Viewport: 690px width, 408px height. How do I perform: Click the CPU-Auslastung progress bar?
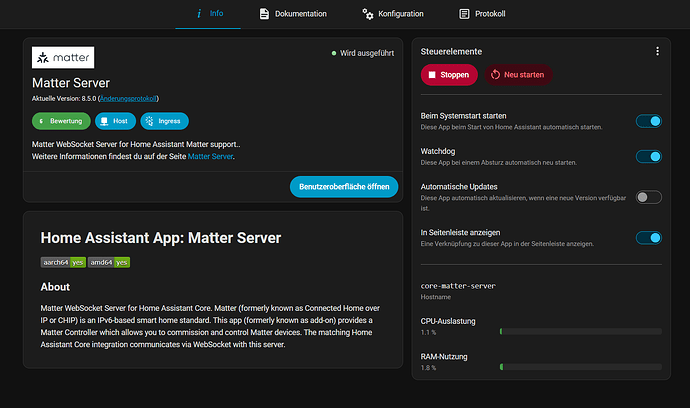point(581,331)
